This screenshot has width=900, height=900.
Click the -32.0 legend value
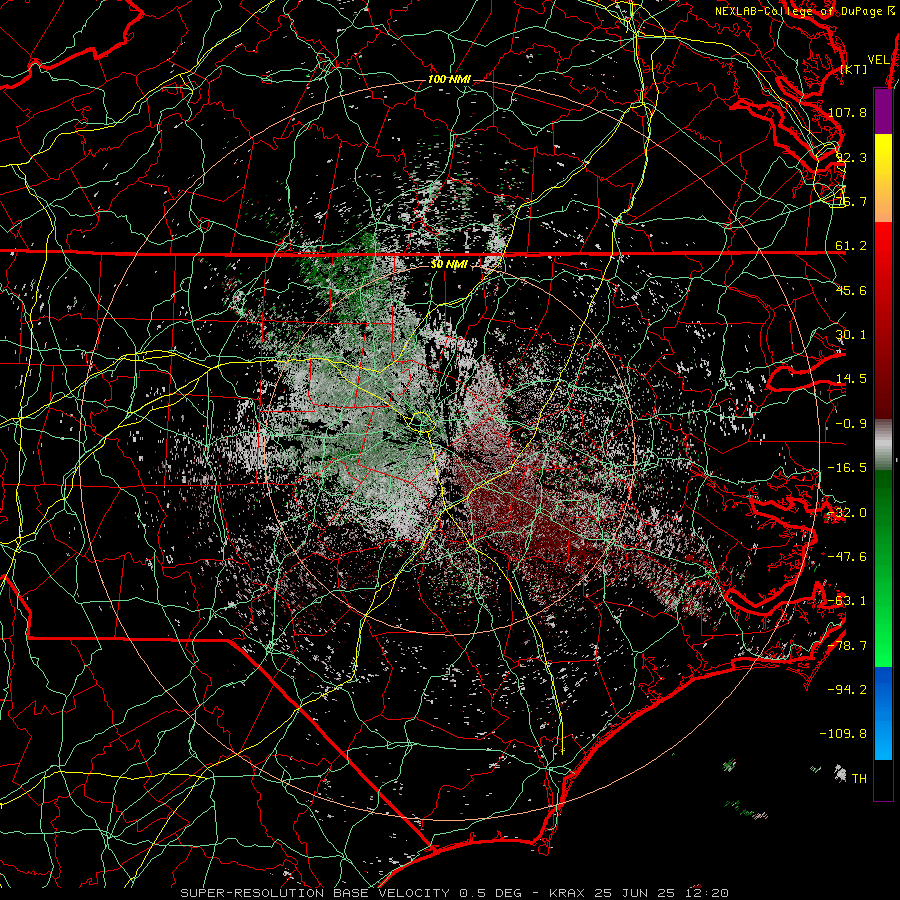point(847,513)
